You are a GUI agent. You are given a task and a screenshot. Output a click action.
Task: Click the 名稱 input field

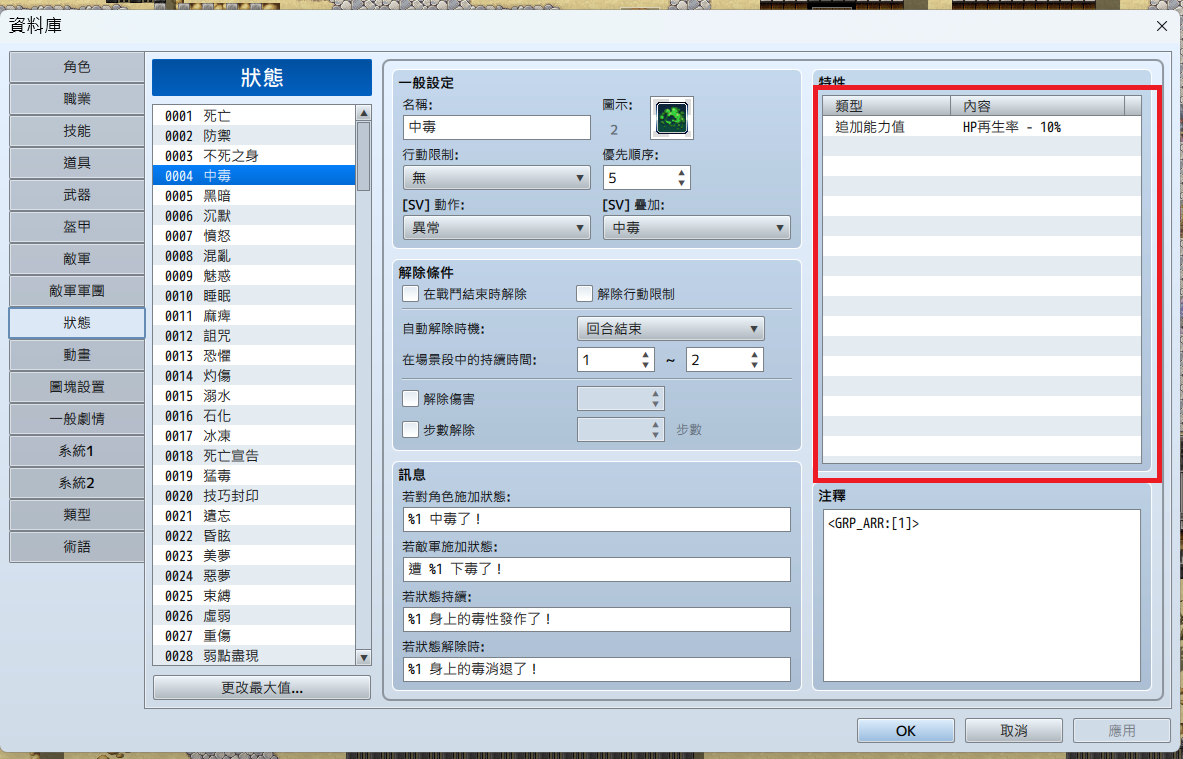496,128
